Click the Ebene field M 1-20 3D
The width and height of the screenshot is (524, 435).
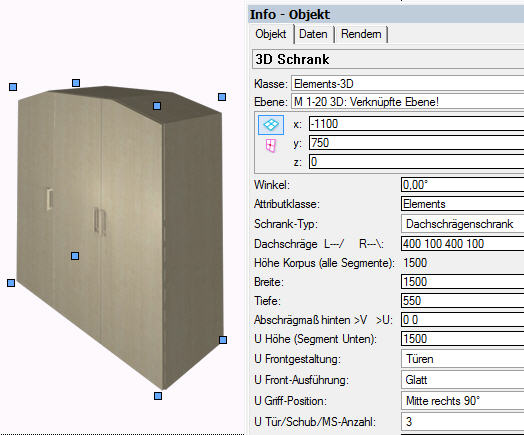(x=408, y=102)
